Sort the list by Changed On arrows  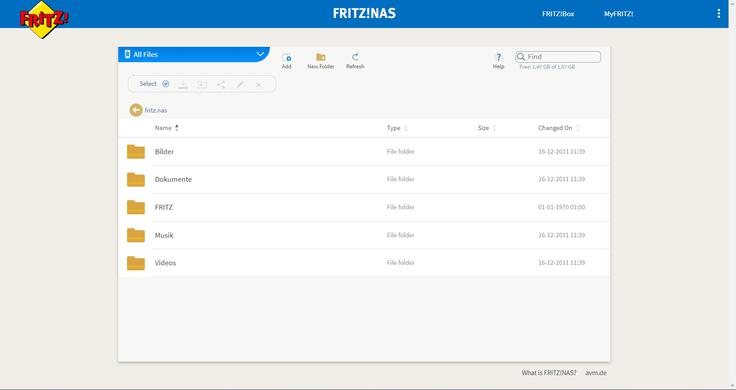pyautogui.click(x=577, y=128)
